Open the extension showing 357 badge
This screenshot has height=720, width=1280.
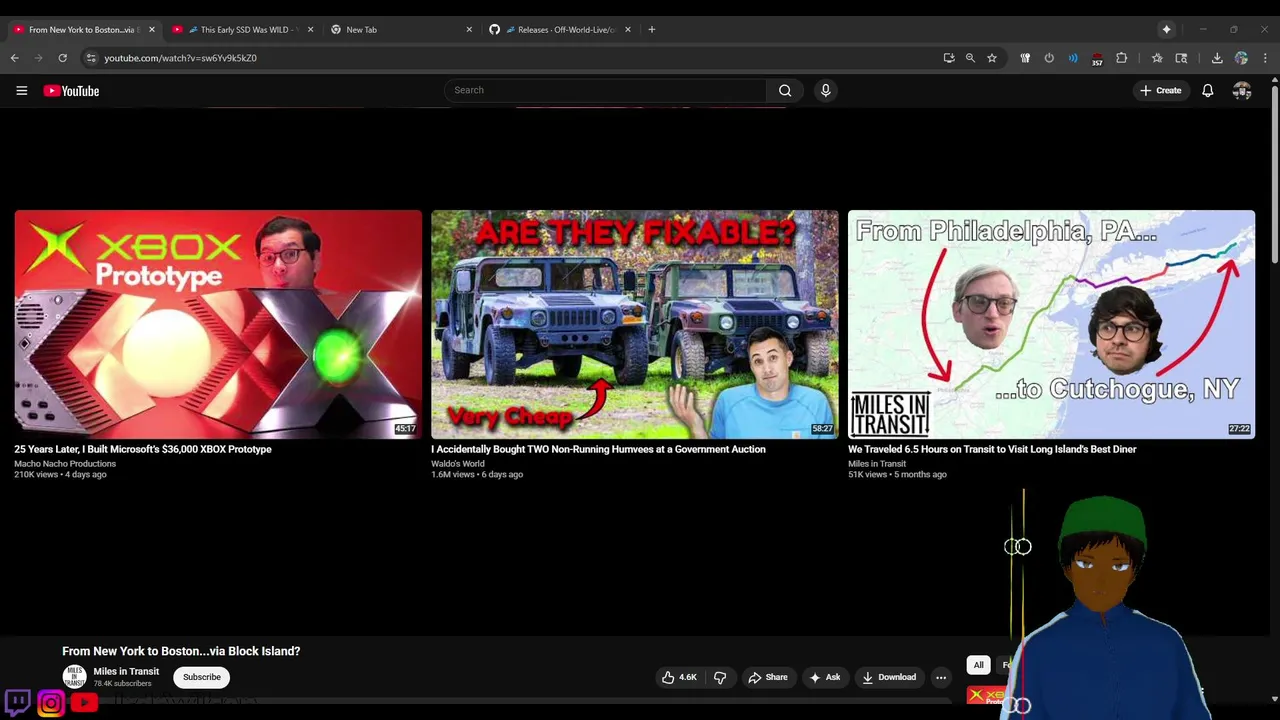[1097, 59]
